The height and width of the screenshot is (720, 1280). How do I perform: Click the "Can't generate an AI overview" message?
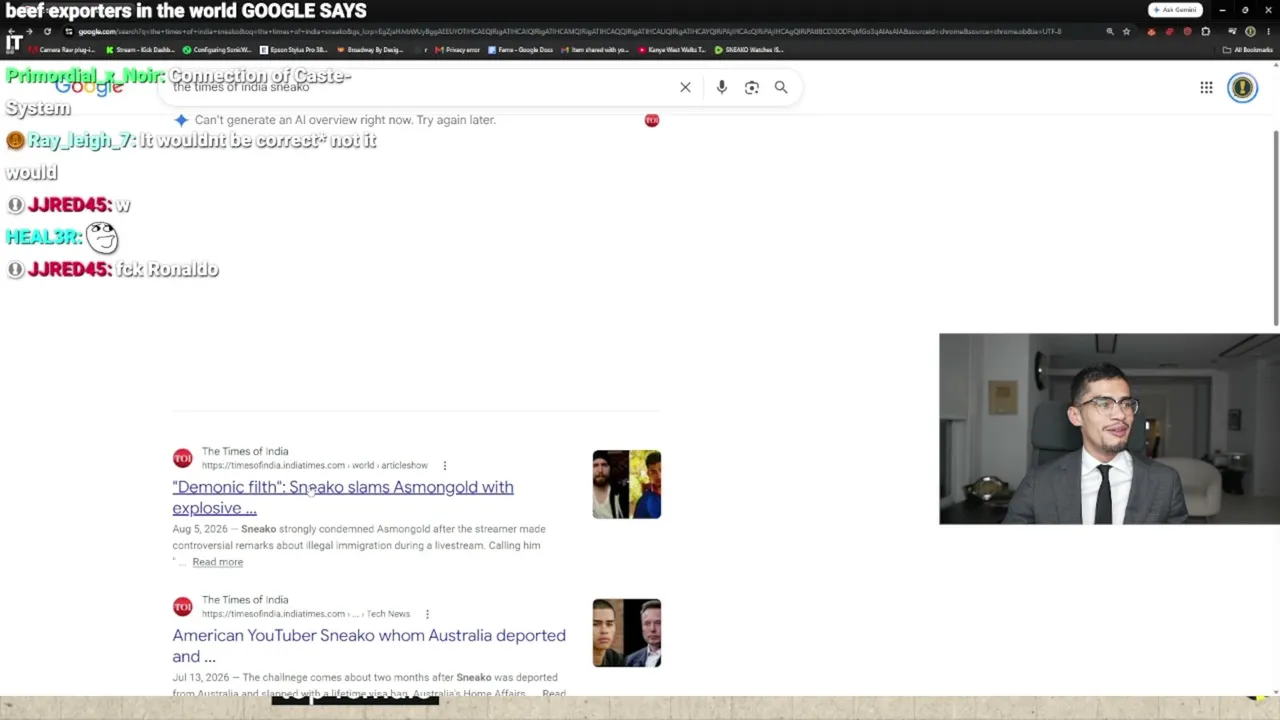click(345, 120)
